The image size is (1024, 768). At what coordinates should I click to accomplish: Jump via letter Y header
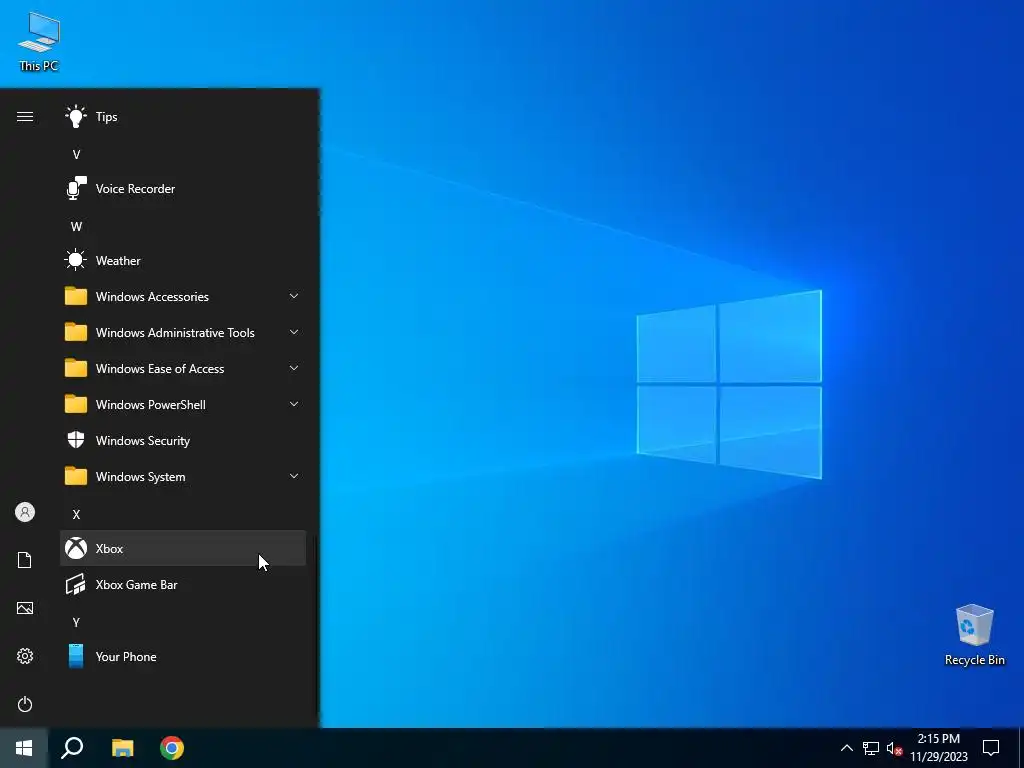point(76,622)
